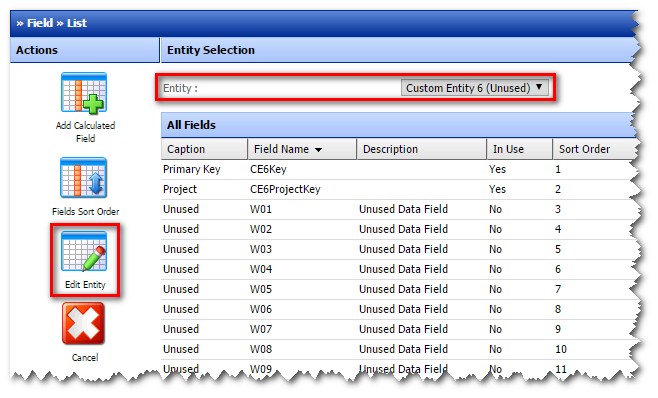Screen dimensions: 658x398
Task: Select field name W06
Action: (x=261, y=309)
